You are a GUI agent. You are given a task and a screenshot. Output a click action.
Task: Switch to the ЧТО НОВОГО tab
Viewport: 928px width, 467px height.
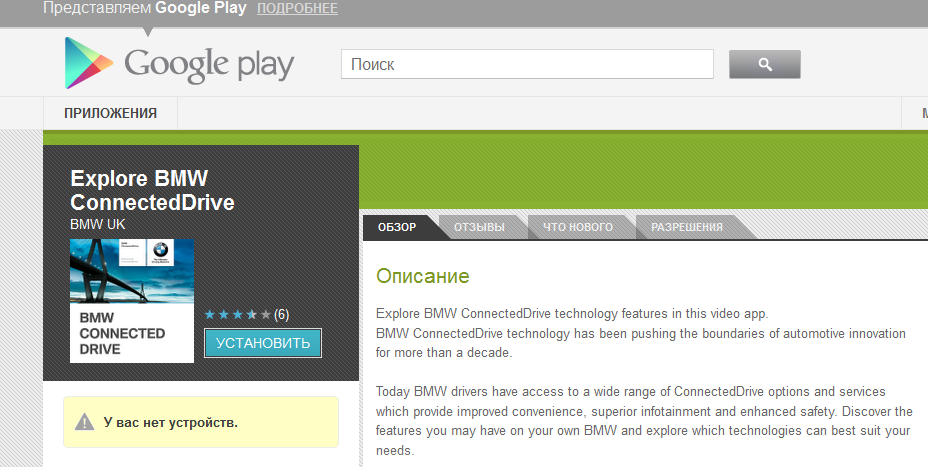click(578, 227)
